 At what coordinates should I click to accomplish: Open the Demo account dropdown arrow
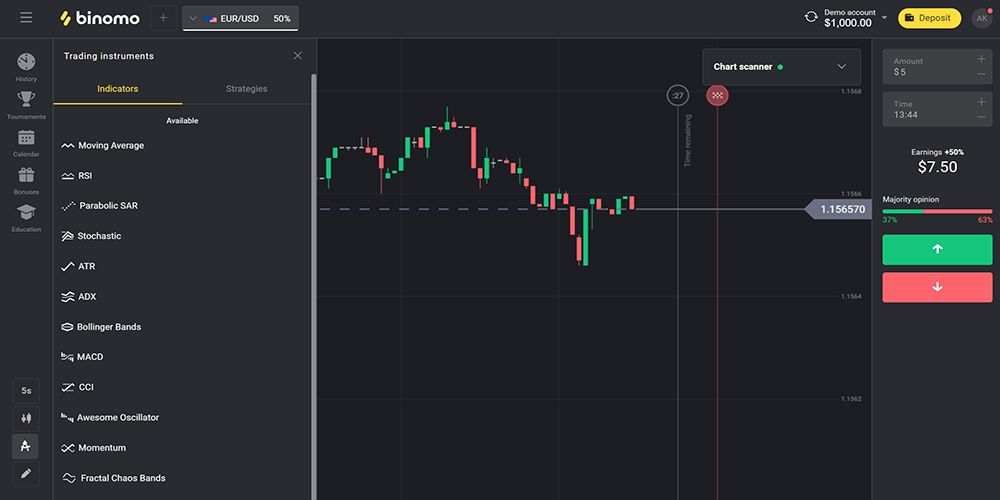[885, 18]
